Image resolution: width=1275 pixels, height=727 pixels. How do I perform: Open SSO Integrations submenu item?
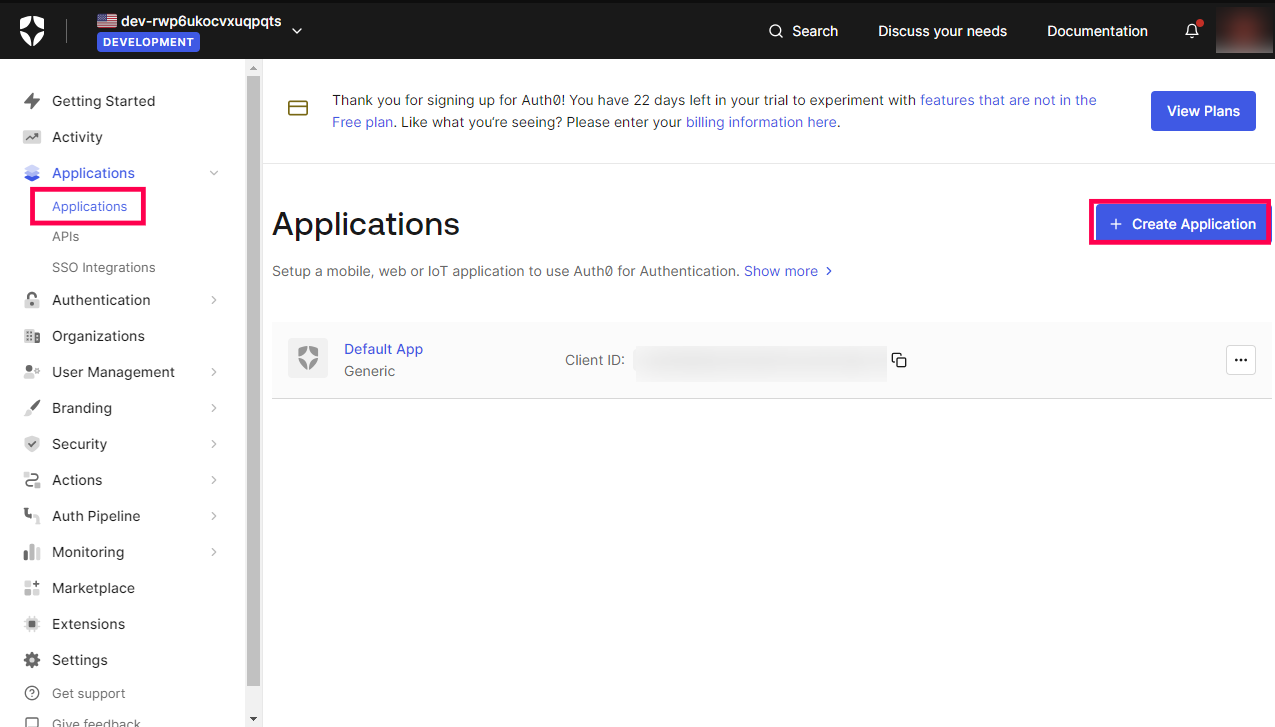tap(103, 268)
